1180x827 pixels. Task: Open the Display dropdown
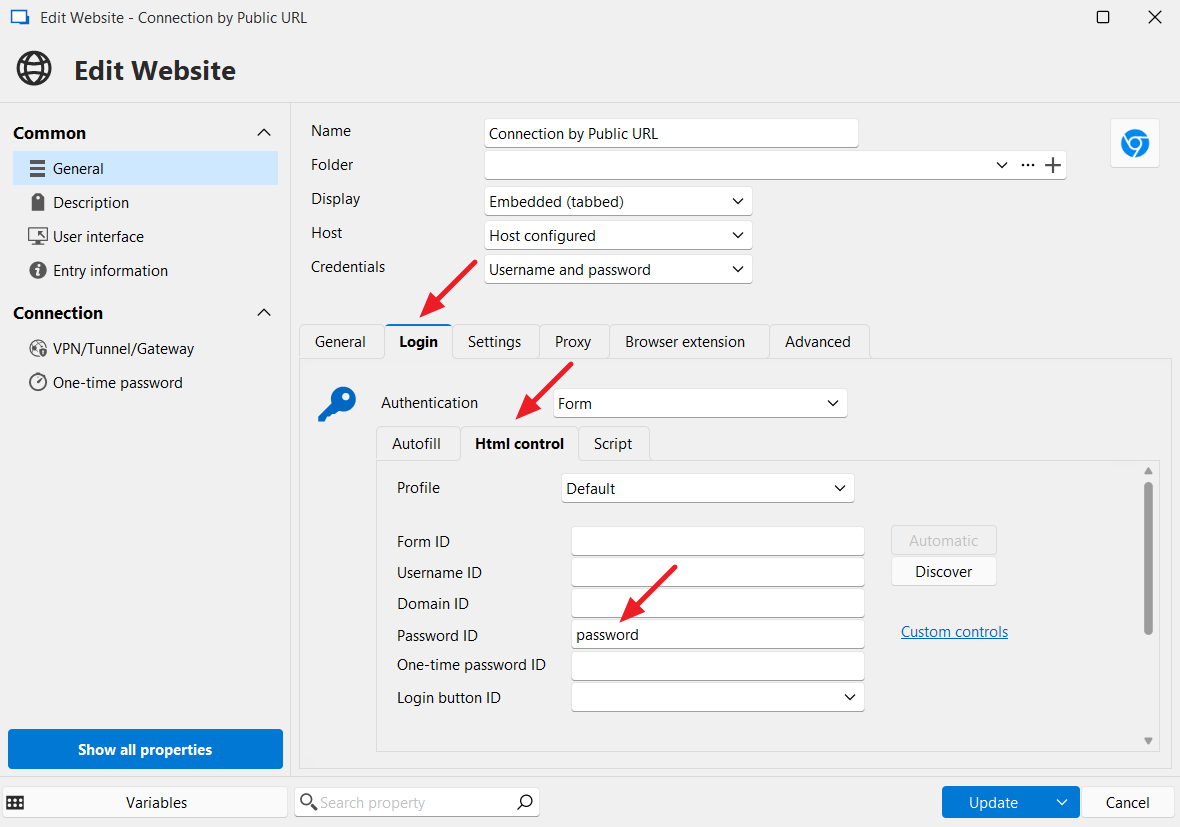618,202
